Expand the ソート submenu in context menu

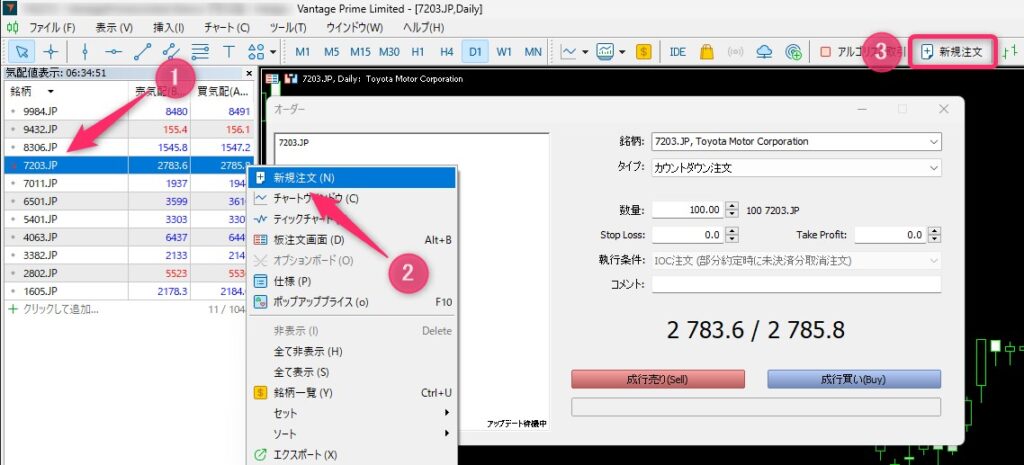(350, 433)
